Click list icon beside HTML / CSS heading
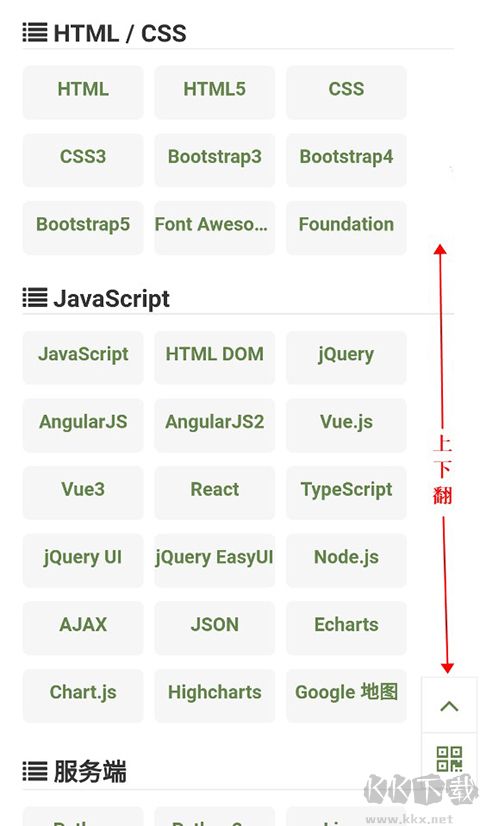 (x=35, y=33)
